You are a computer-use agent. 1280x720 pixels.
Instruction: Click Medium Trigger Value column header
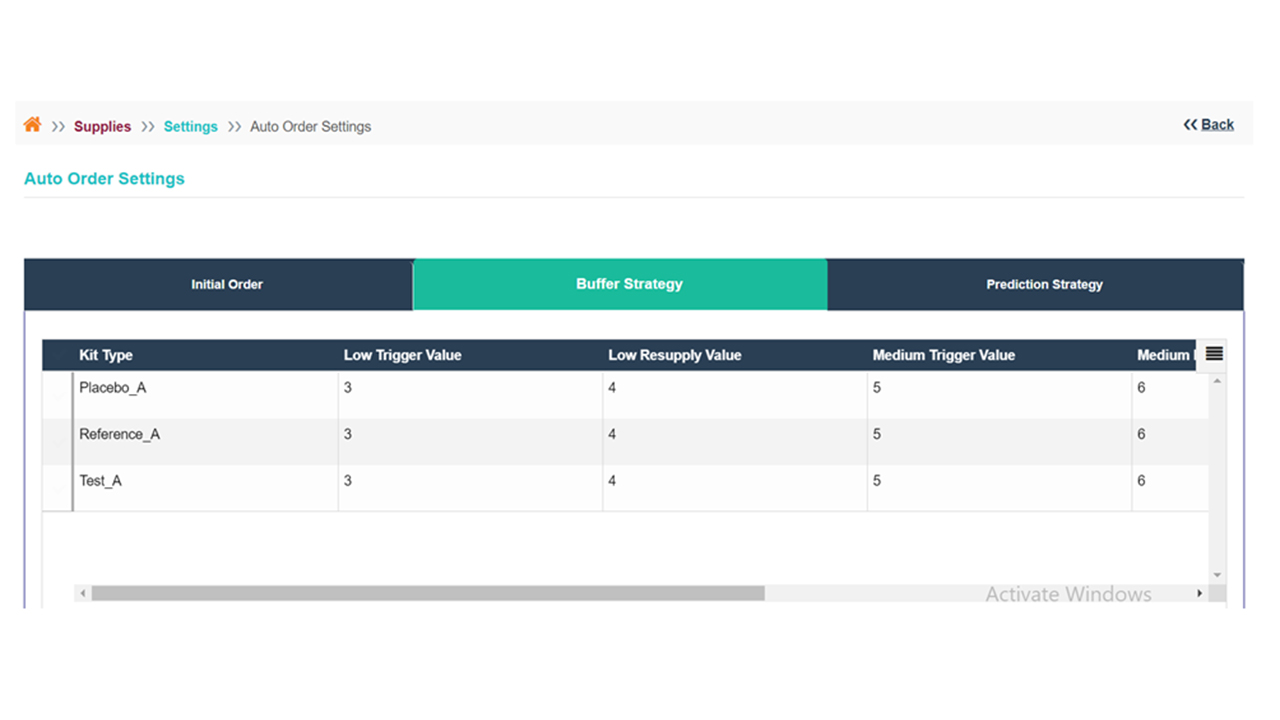coord(943,355)
